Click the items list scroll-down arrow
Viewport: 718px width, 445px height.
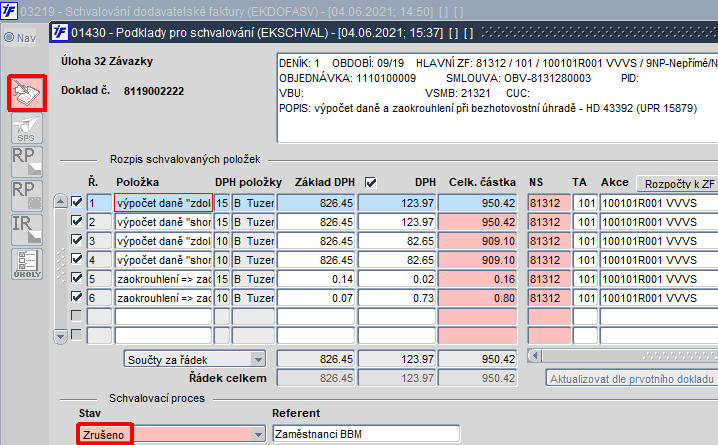click(60, 336)
